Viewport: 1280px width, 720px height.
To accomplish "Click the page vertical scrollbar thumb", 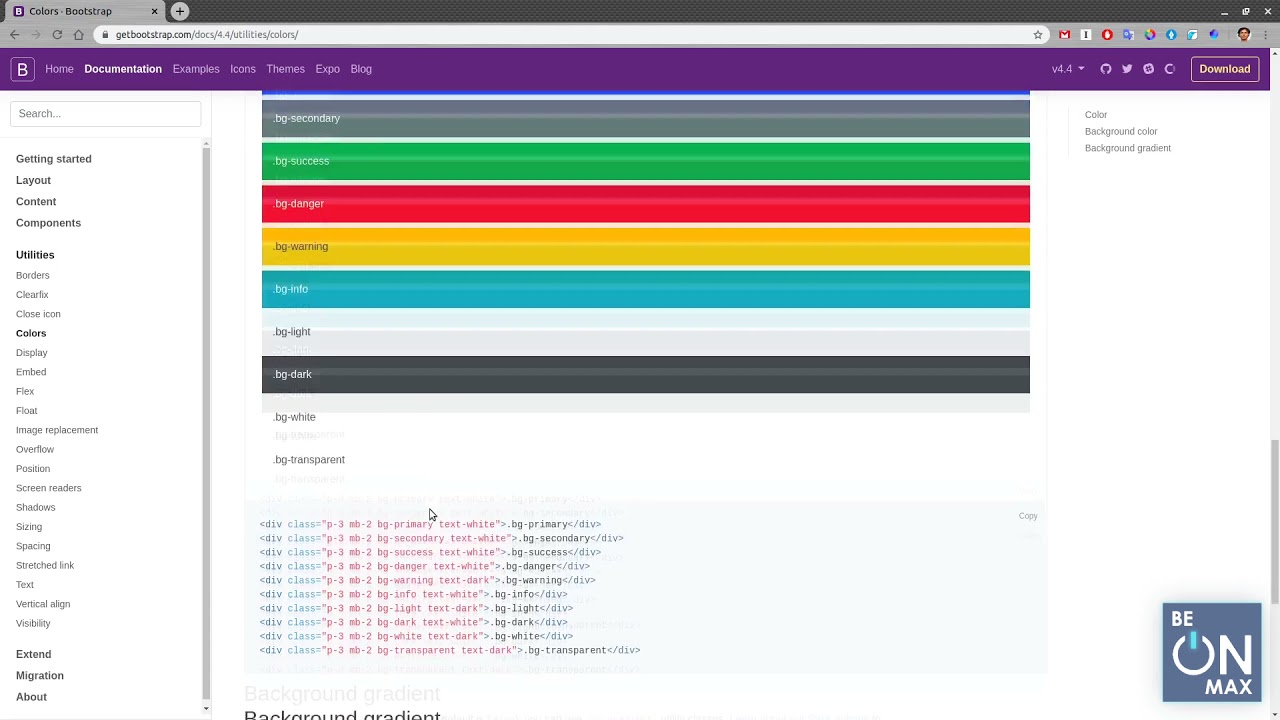I will [1274, 521].
